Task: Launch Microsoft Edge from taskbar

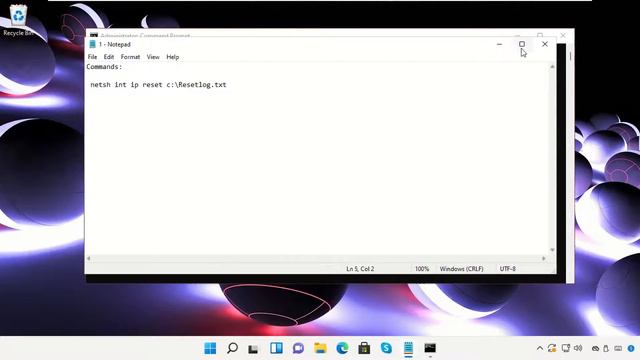Action: [x=342, y=348]
